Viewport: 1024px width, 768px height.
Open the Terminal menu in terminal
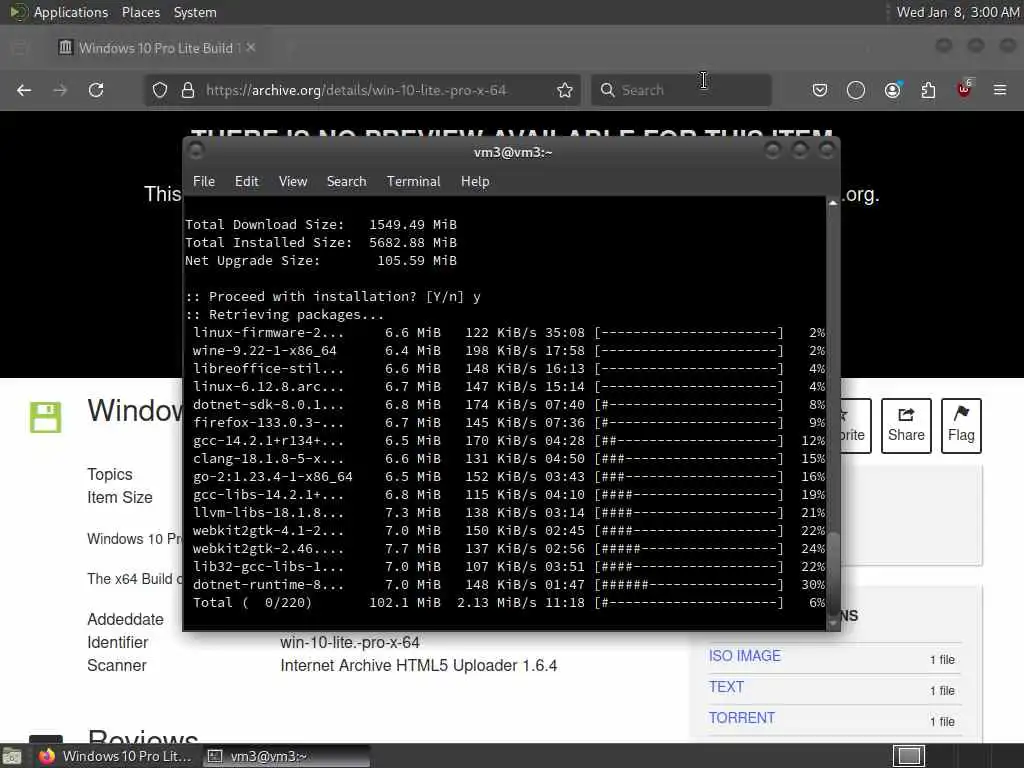(x=413, y=182)
